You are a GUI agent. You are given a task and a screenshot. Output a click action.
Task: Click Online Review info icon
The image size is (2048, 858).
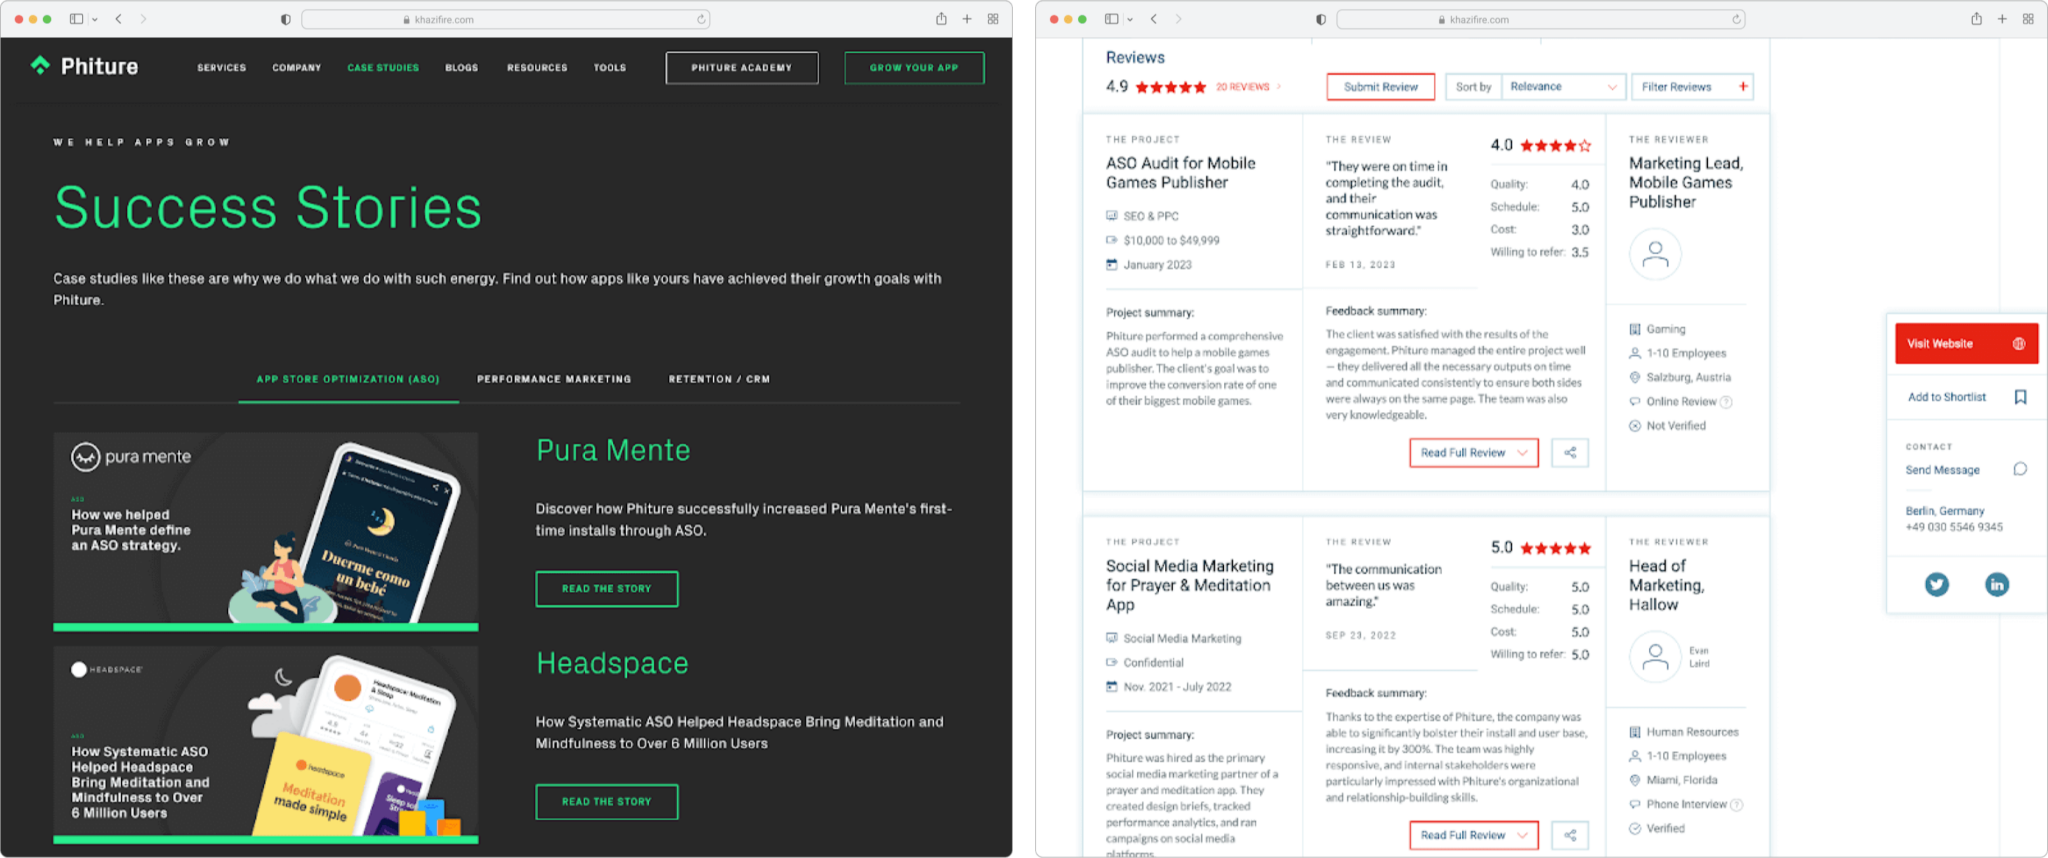tap(1726, 402)
